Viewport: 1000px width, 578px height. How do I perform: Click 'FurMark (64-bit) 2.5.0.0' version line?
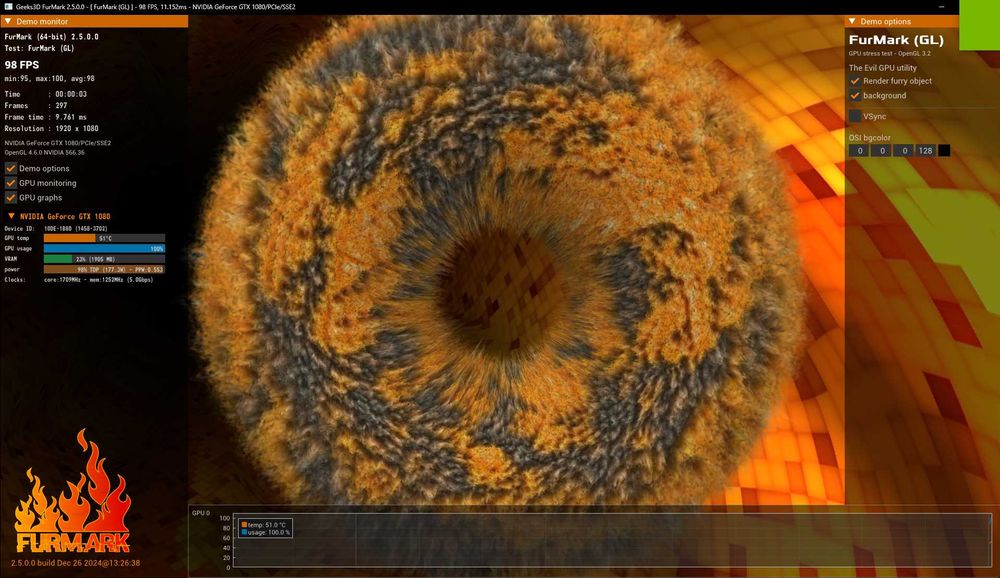pos(52,36)
